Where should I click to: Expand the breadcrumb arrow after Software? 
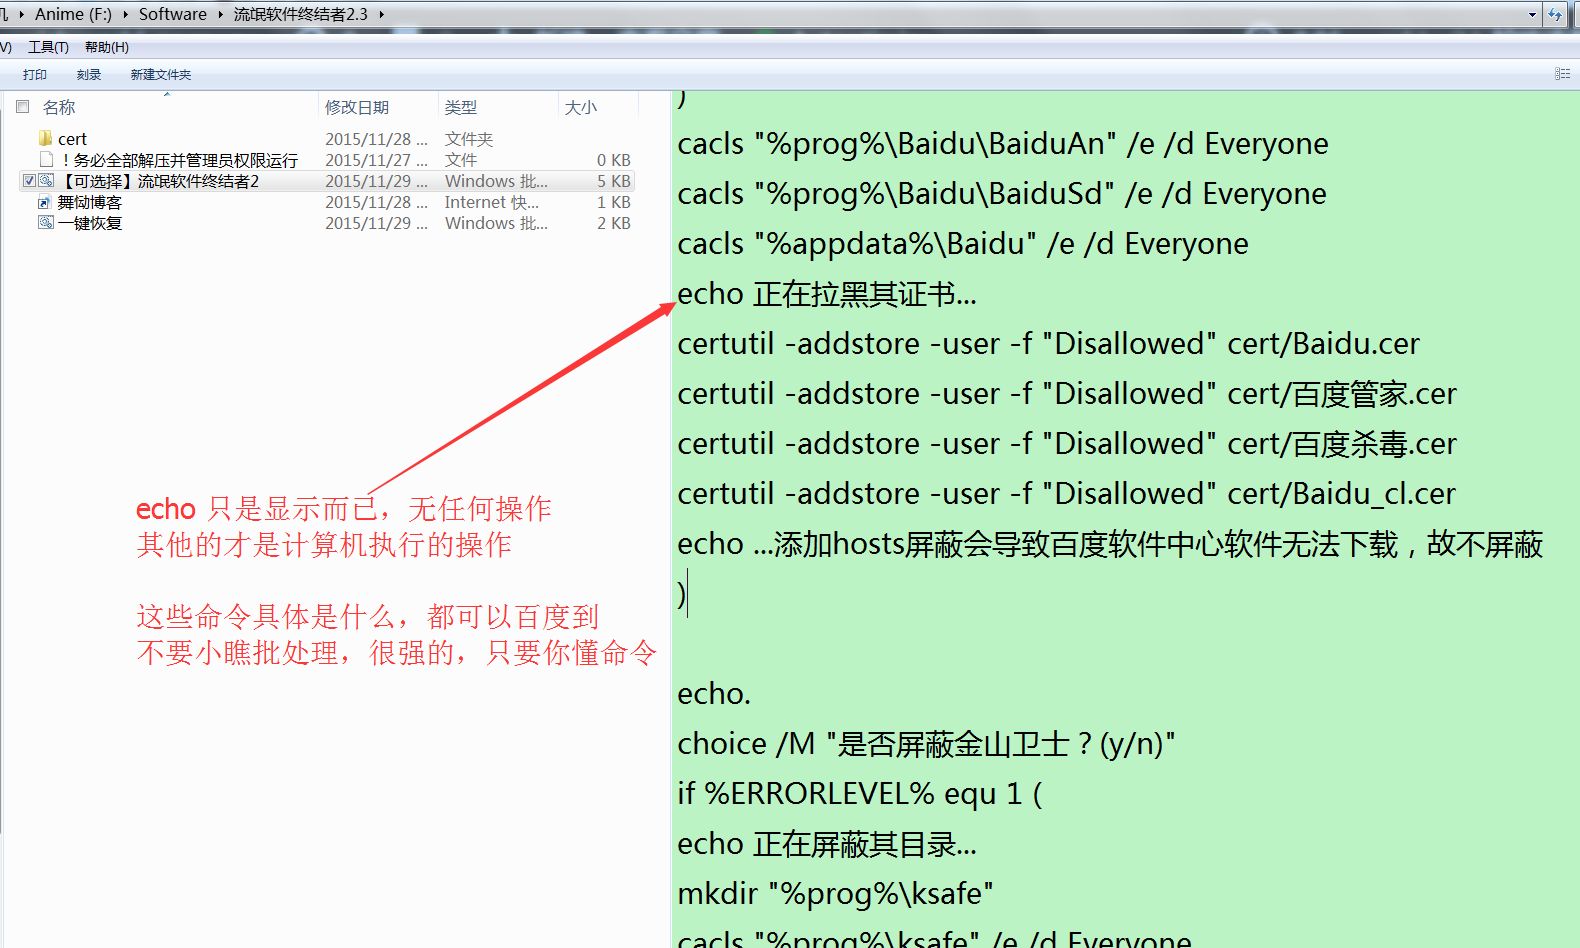[x=220, y=14]
